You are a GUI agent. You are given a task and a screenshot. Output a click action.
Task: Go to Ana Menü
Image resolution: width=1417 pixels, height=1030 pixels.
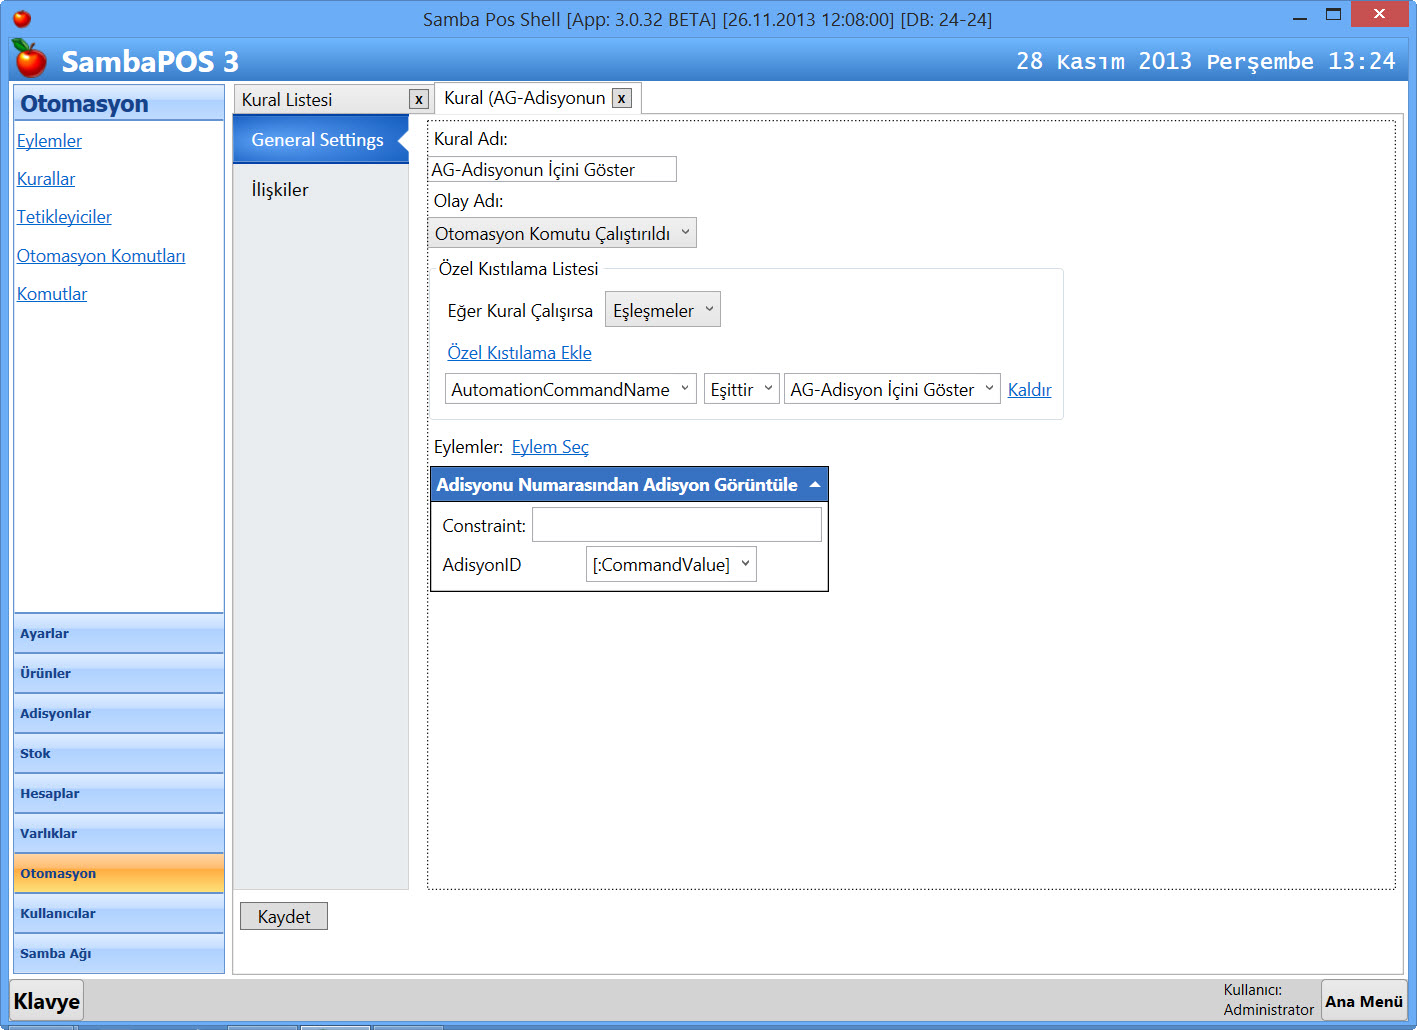click(x=1363, y=1001)
